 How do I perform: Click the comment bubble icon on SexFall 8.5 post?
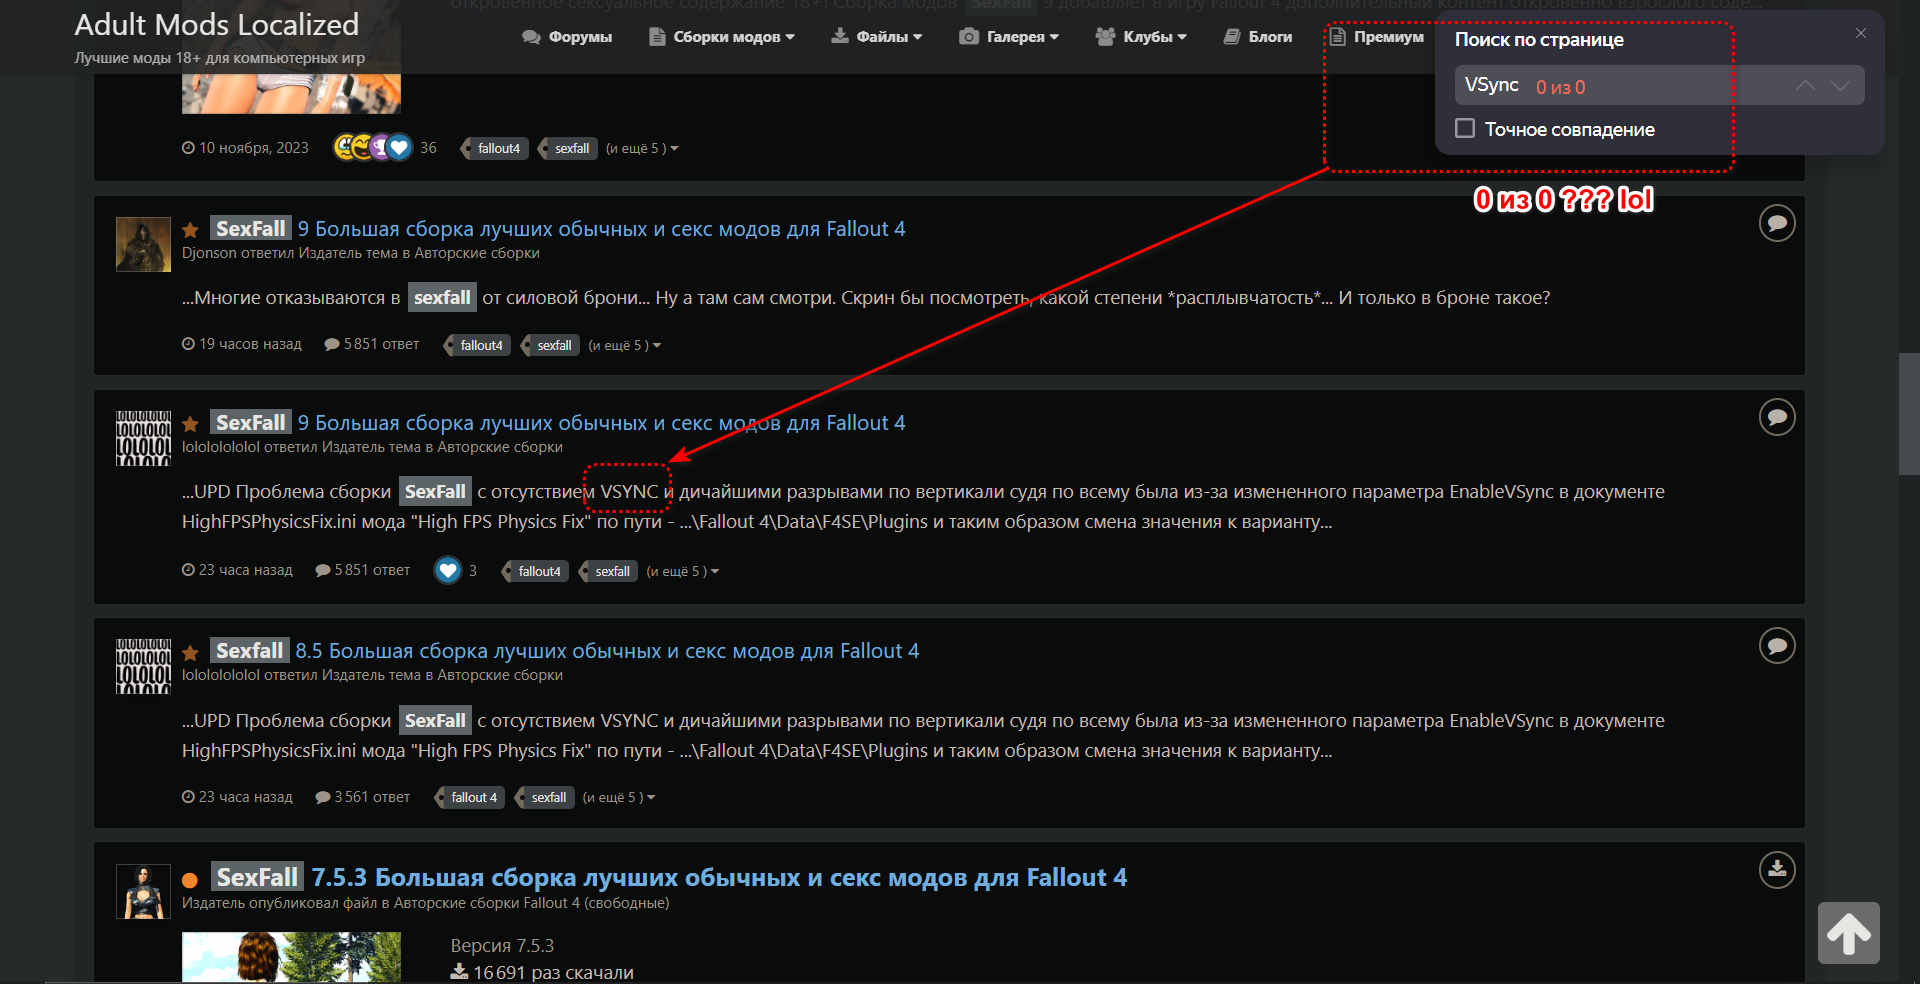1777,646
